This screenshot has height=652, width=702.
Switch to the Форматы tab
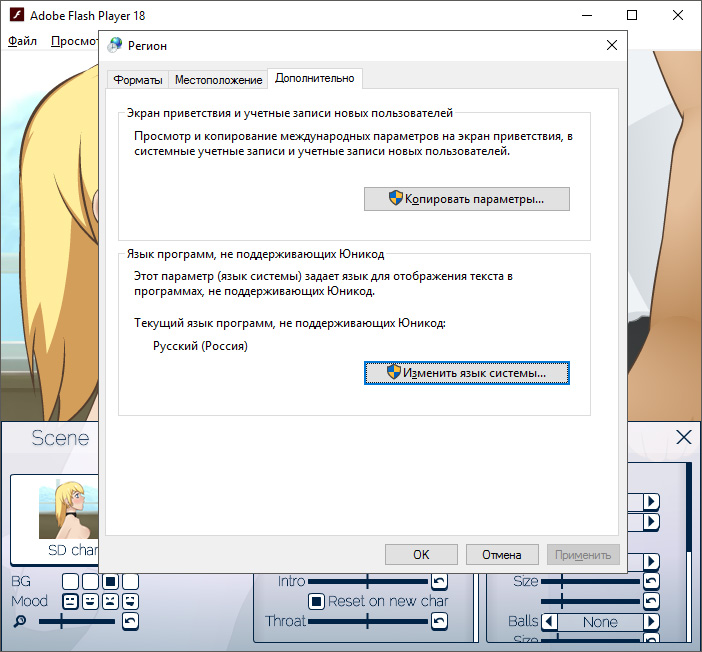click(137, 80)
